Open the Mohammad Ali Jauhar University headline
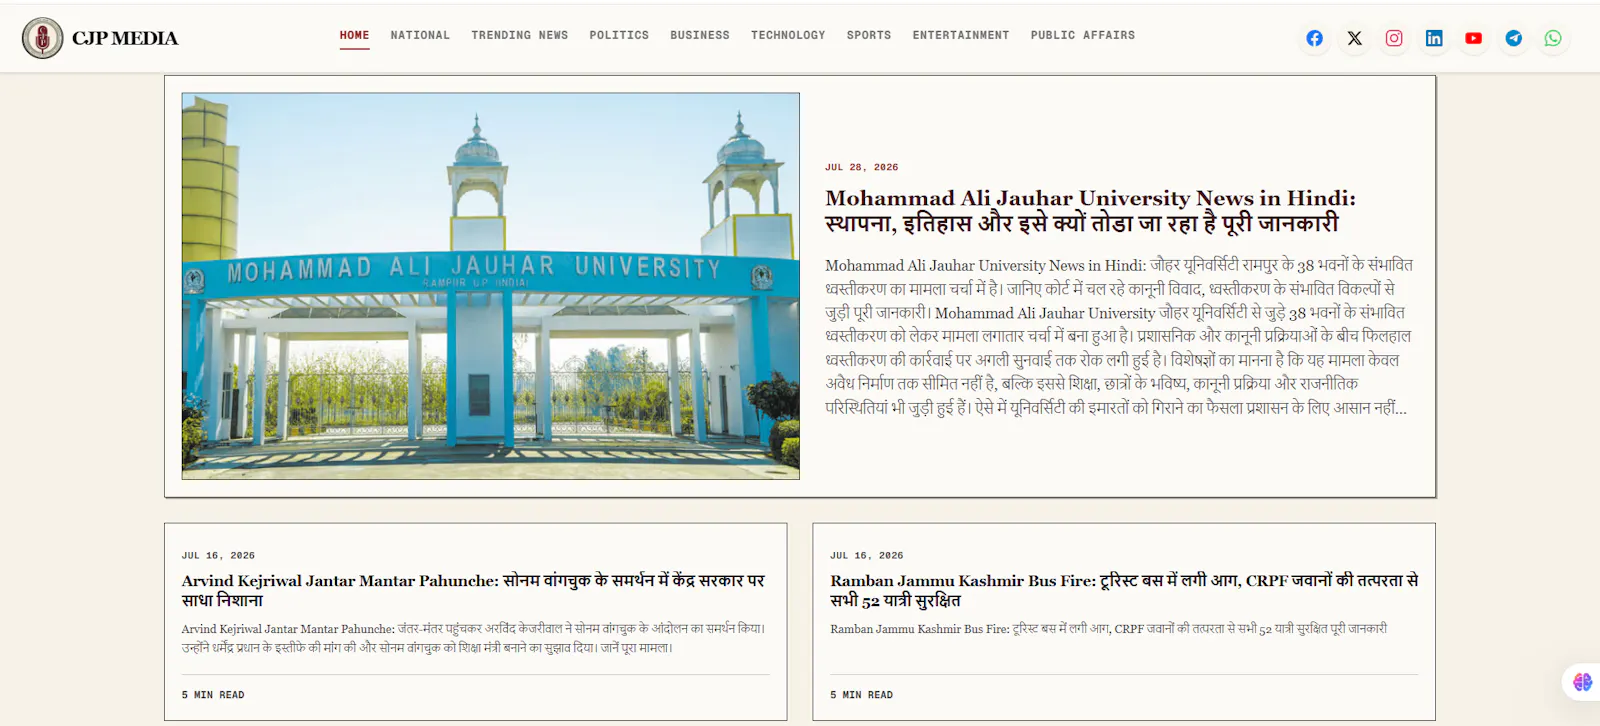 tap(1090, 210)
